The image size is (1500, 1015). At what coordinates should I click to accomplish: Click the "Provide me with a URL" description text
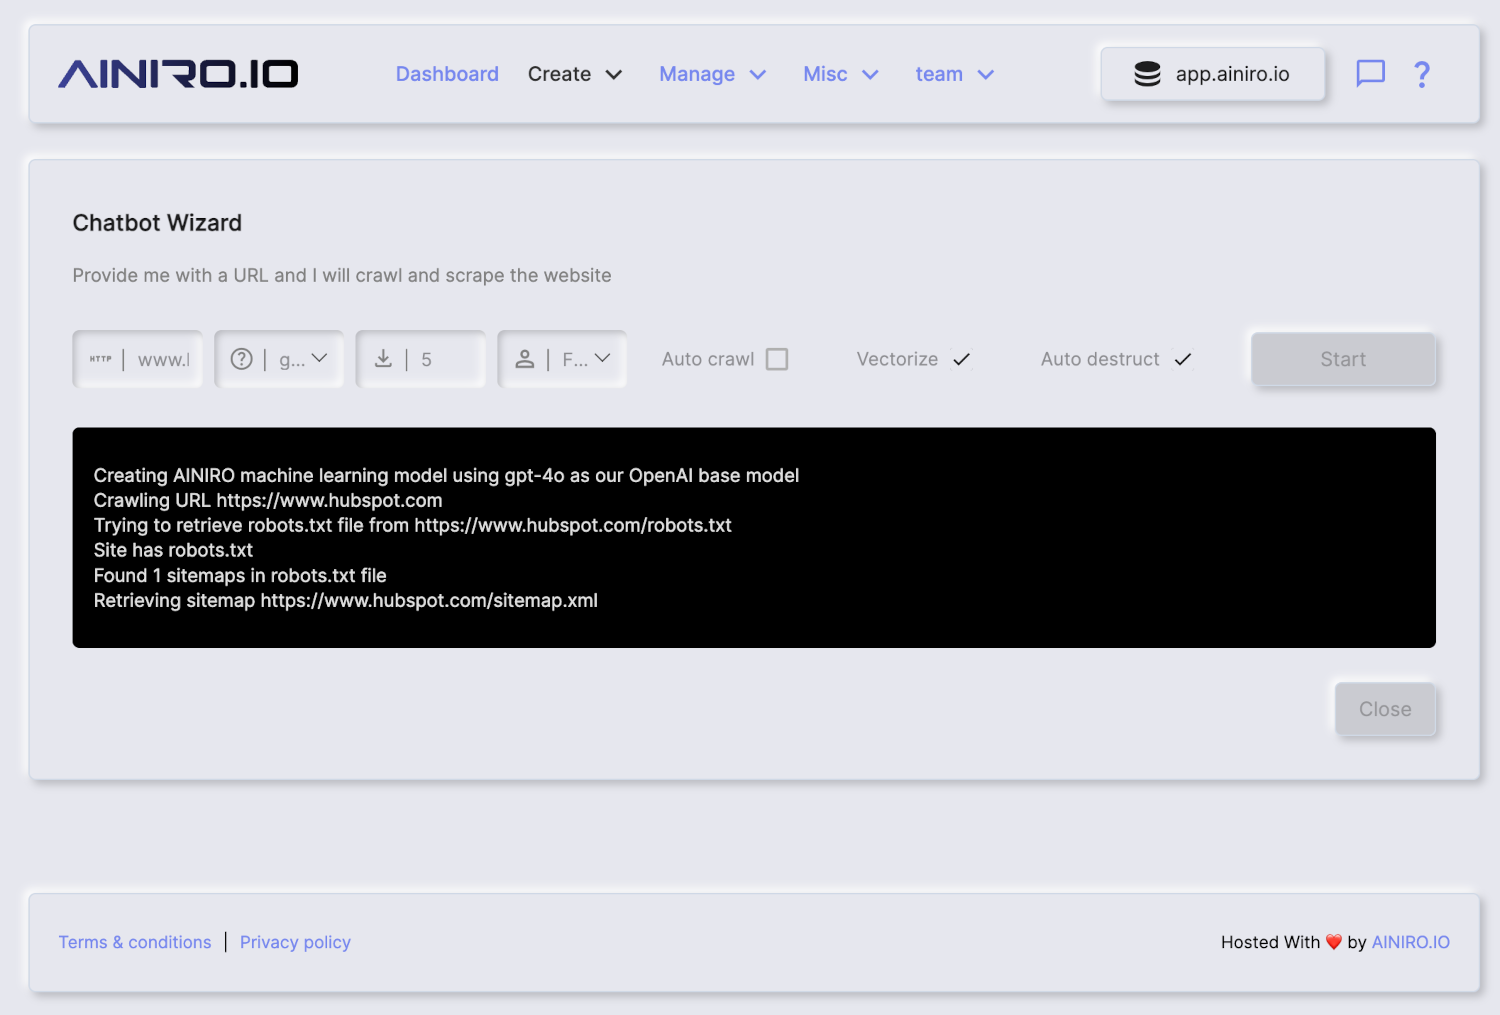pos(342,275)
